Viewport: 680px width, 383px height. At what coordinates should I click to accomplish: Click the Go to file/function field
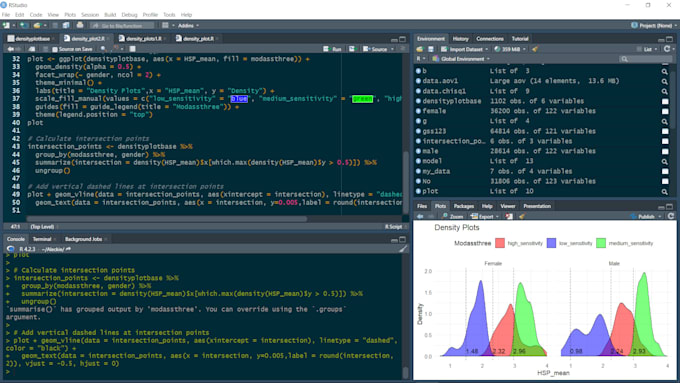point(122,26)
